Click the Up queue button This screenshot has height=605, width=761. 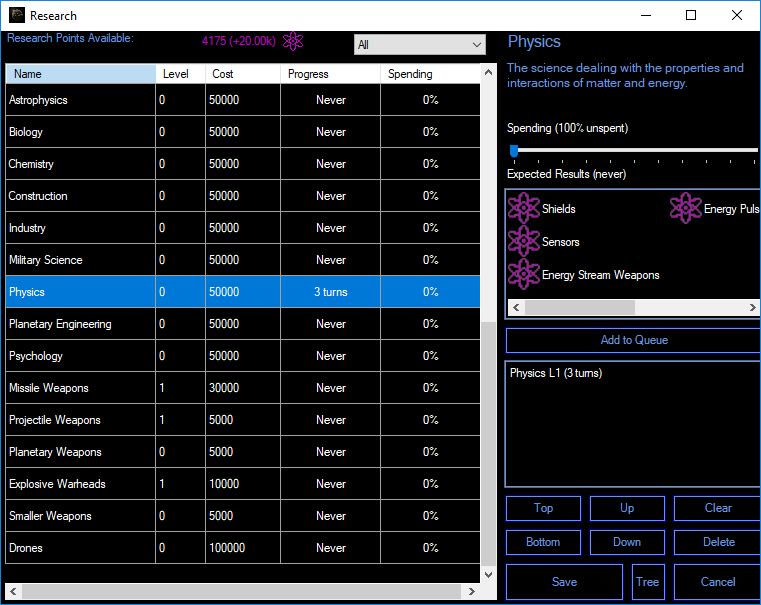[x=627, y=508]
